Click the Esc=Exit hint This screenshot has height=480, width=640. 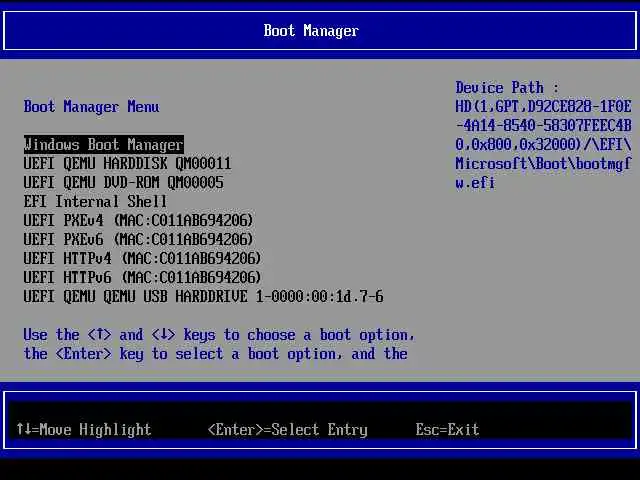point(447,430)
